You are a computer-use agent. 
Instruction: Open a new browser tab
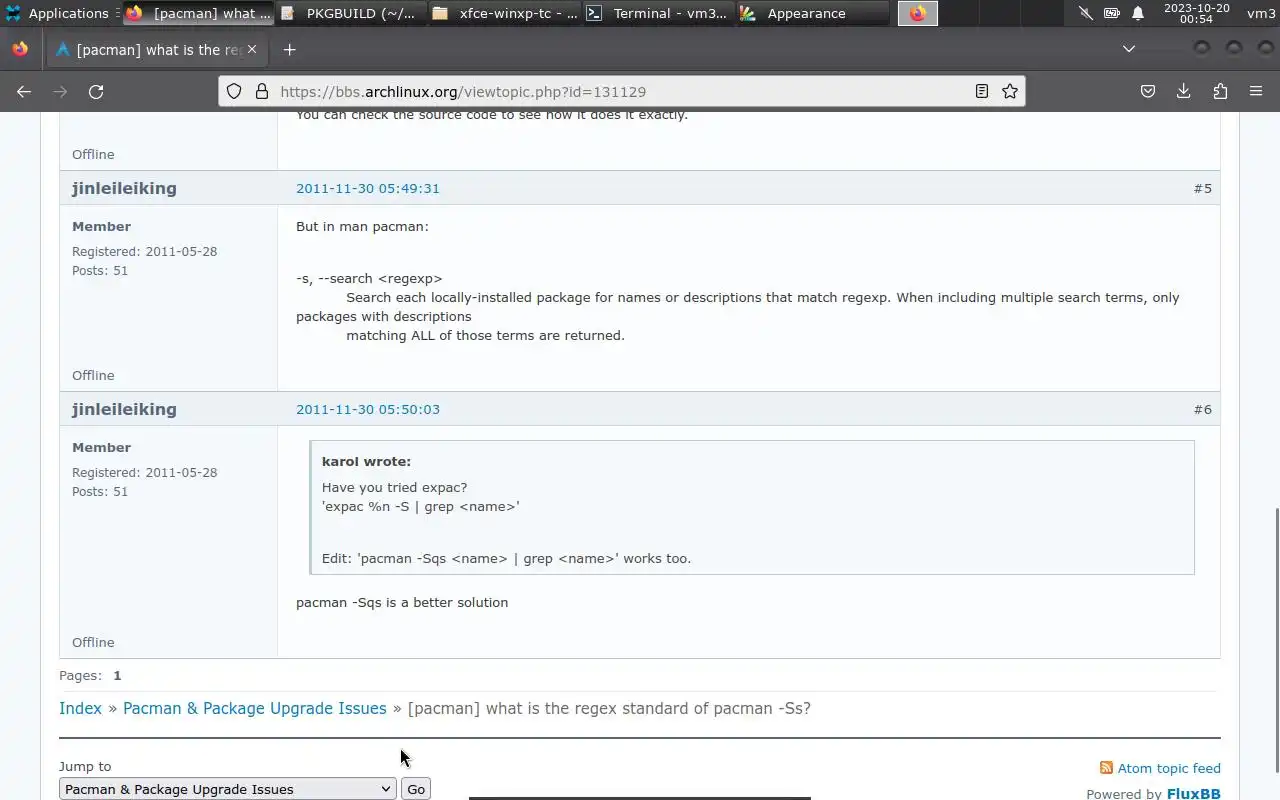(x=289, y=49)
